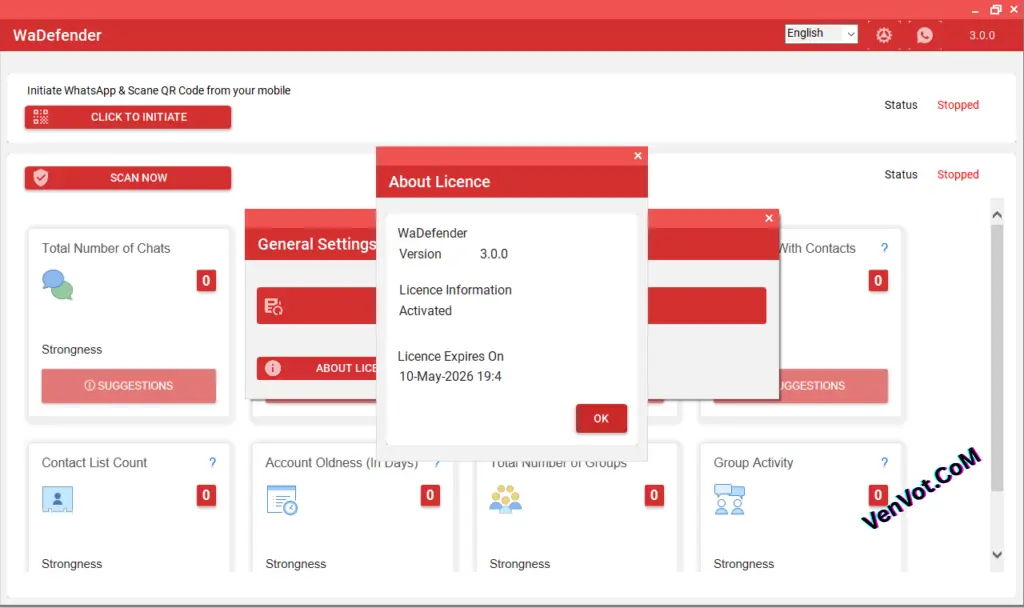Click the Activated licence status text
Viewport: 1024px width, 608px height.
[x=425, y=311]
